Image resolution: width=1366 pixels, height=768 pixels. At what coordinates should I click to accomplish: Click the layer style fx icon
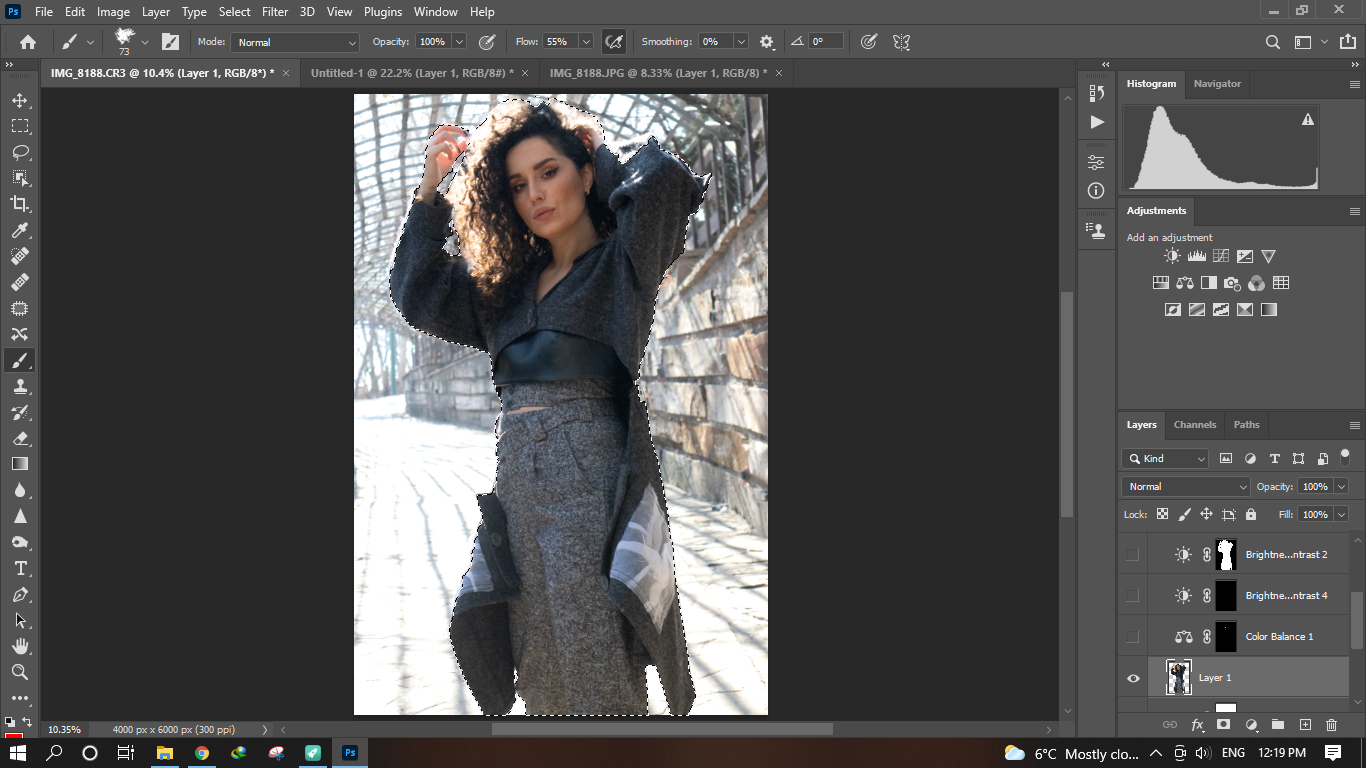pos(1197,725)
